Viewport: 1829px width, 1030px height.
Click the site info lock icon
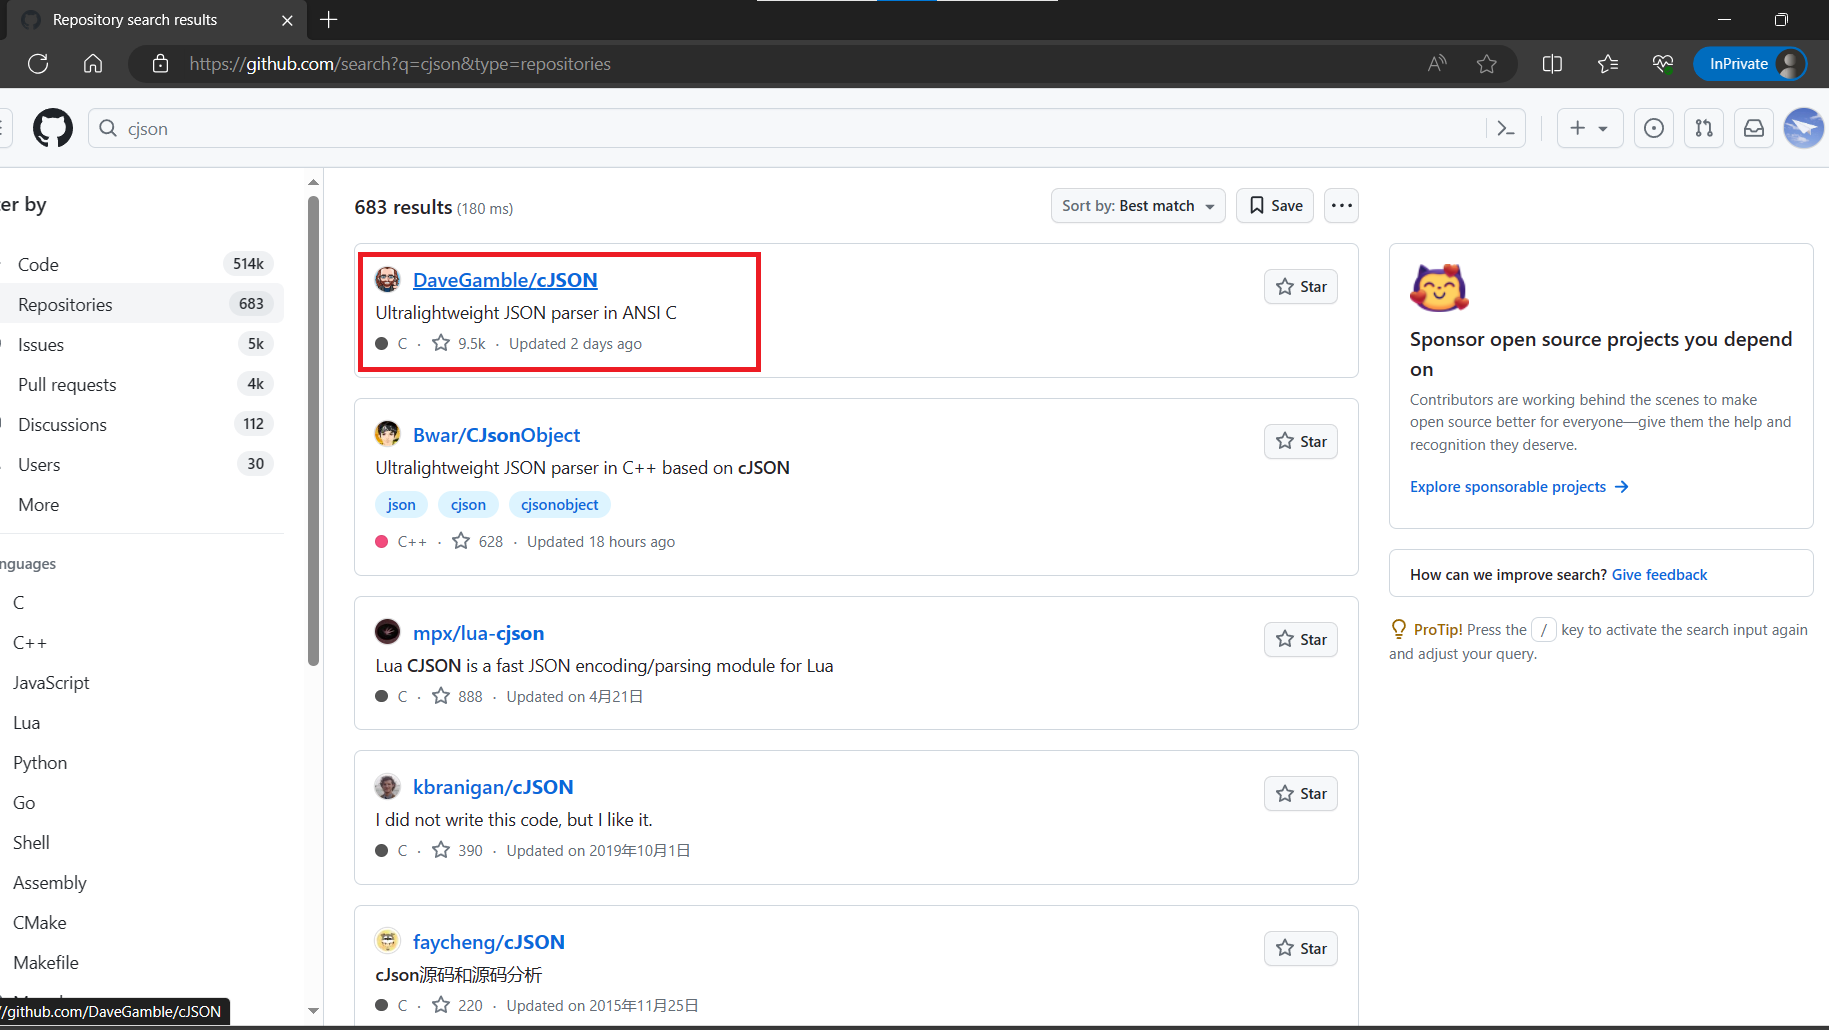click(x=160, y=64)
